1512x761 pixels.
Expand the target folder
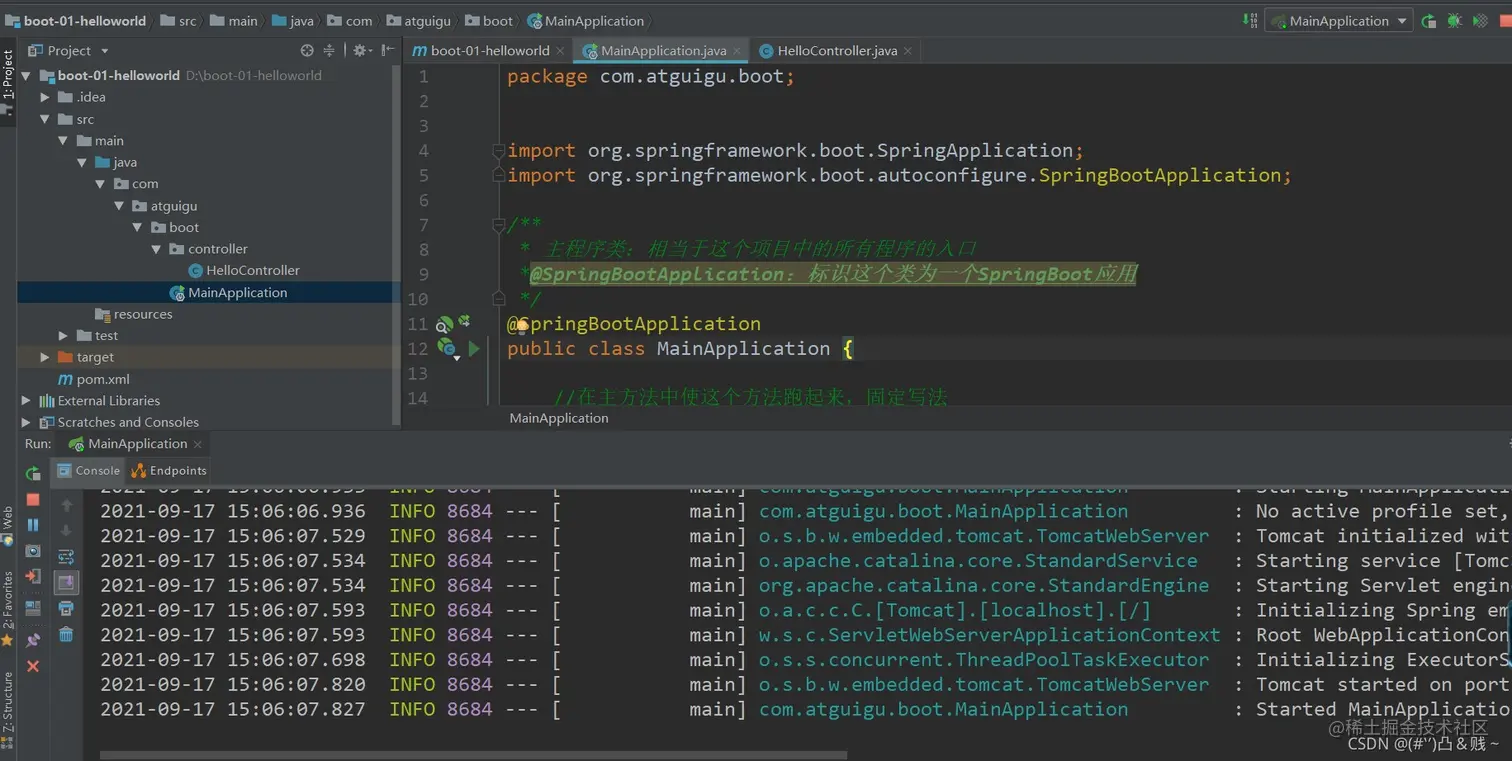(x=44, y=357)
